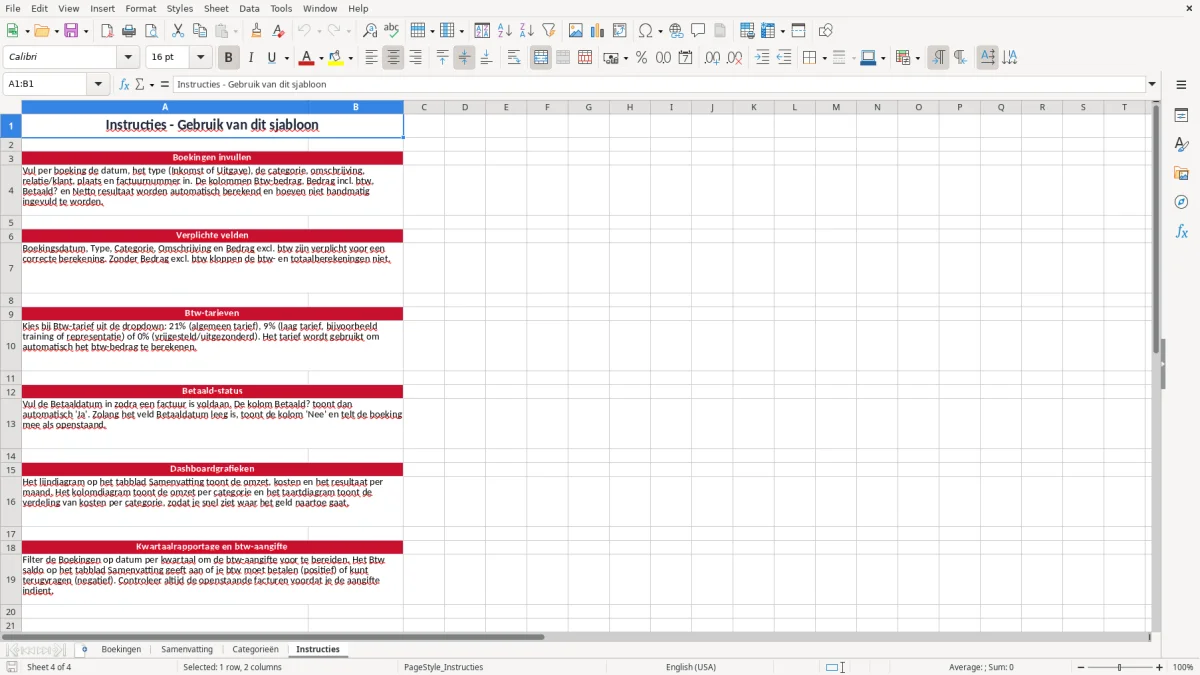This screenshot has height=675, width=1200.
Task: Open font color dropdown arrow
Action: pyautogui.click(x=321, y=58)
